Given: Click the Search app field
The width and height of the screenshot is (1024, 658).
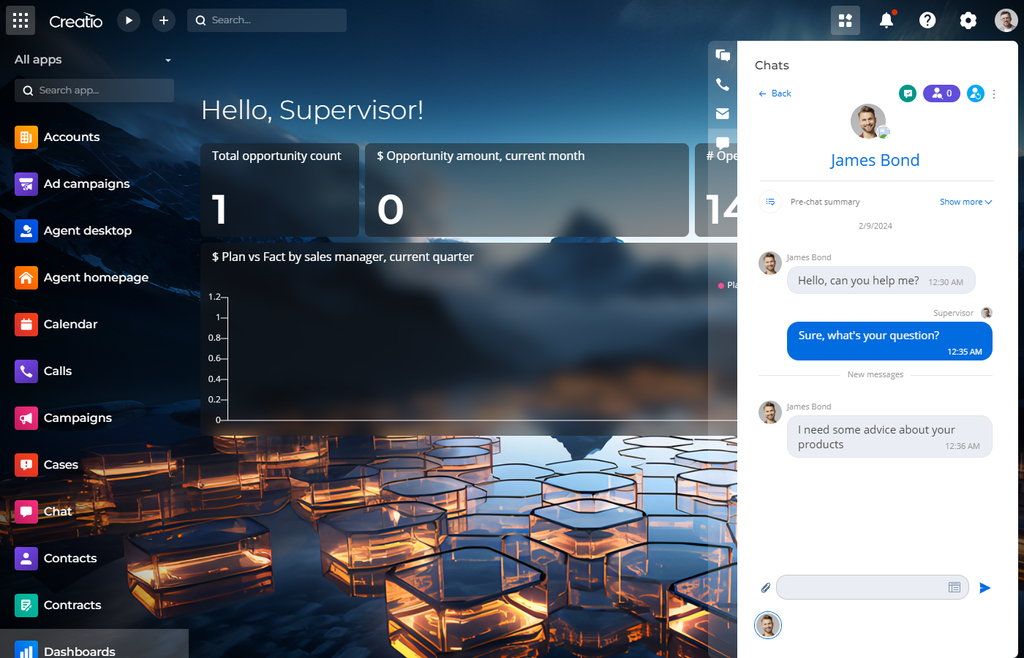Looking at the screenshot, I should point(94,90).
